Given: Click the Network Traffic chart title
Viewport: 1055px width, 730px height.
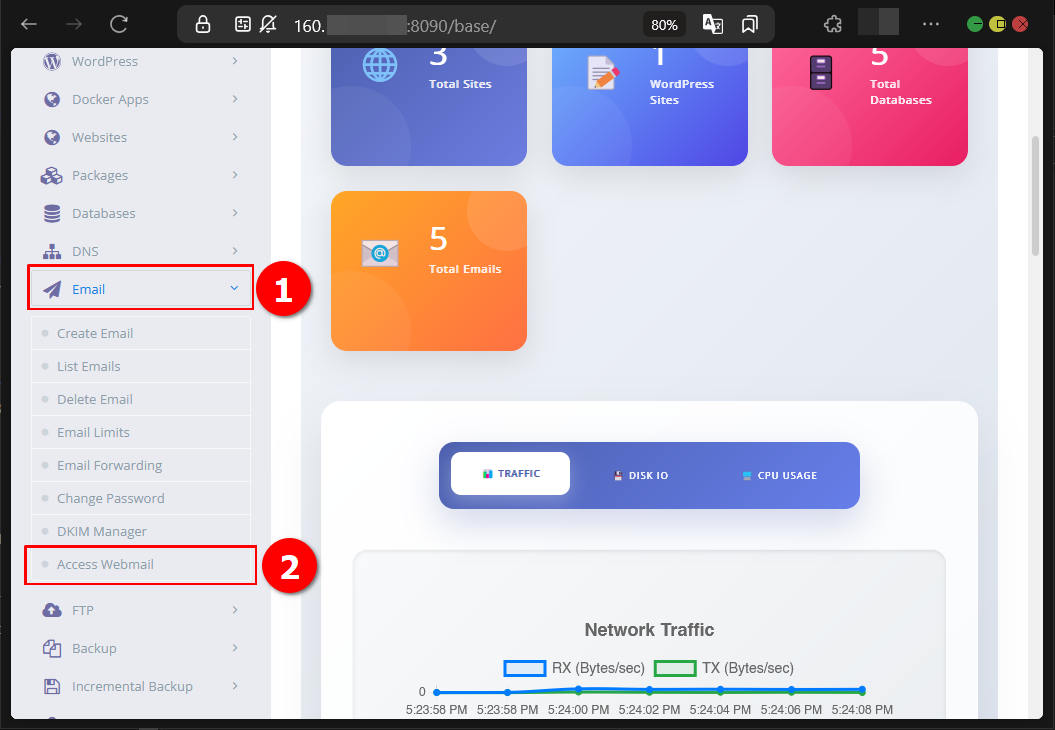Looking at the screenshot, I should [649, 630].
